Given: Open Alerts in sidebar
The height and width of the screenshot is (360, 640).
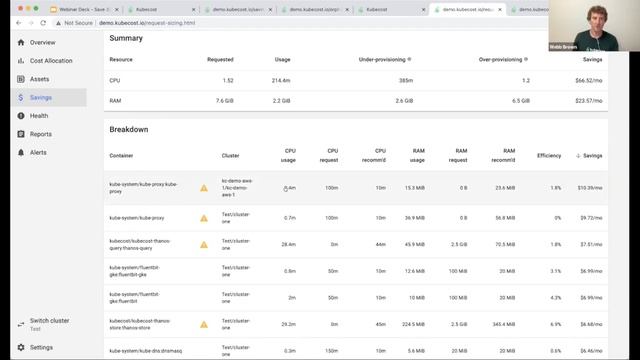Looking at the screenshot, I should point(38,153).
